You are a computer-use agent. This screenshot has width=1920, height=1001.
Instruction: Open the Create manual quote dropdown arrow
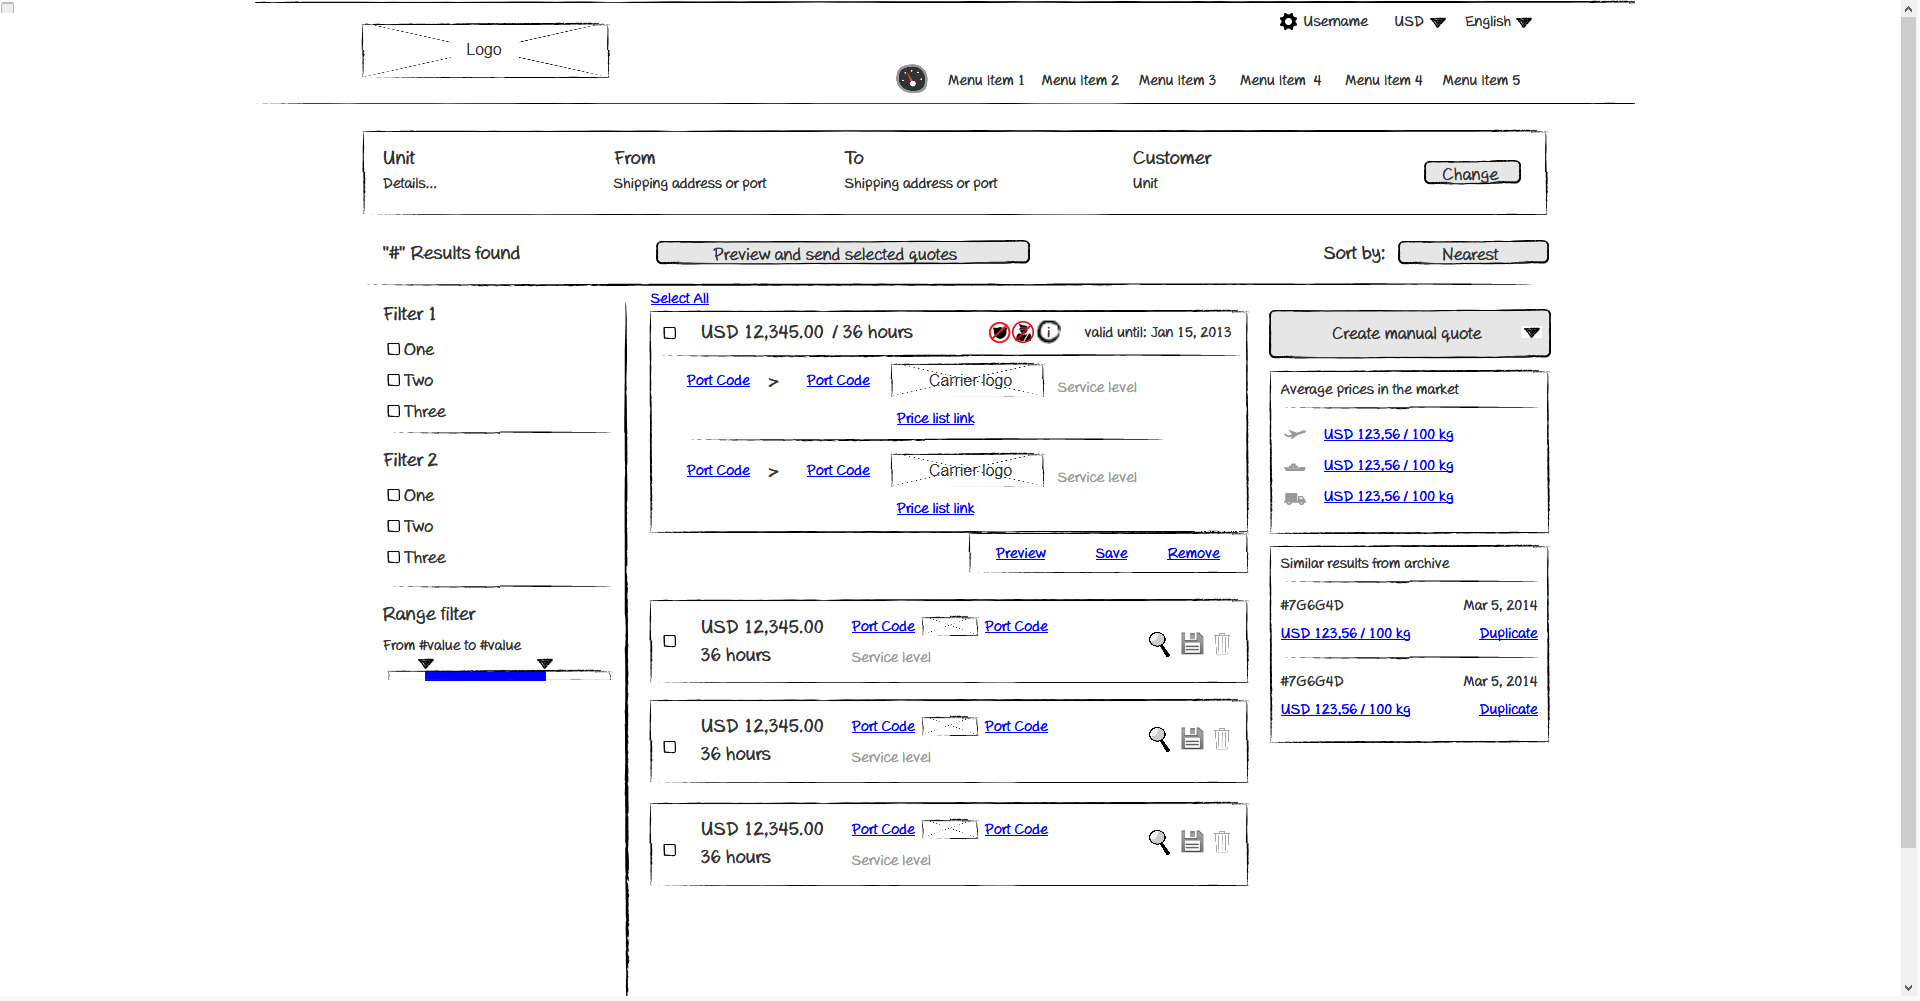click(x=1531, y=333)
